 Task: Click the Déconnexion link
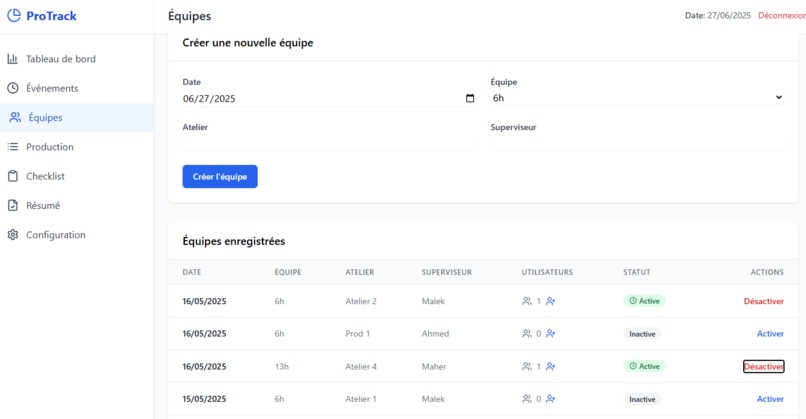(x=782, y=15)
